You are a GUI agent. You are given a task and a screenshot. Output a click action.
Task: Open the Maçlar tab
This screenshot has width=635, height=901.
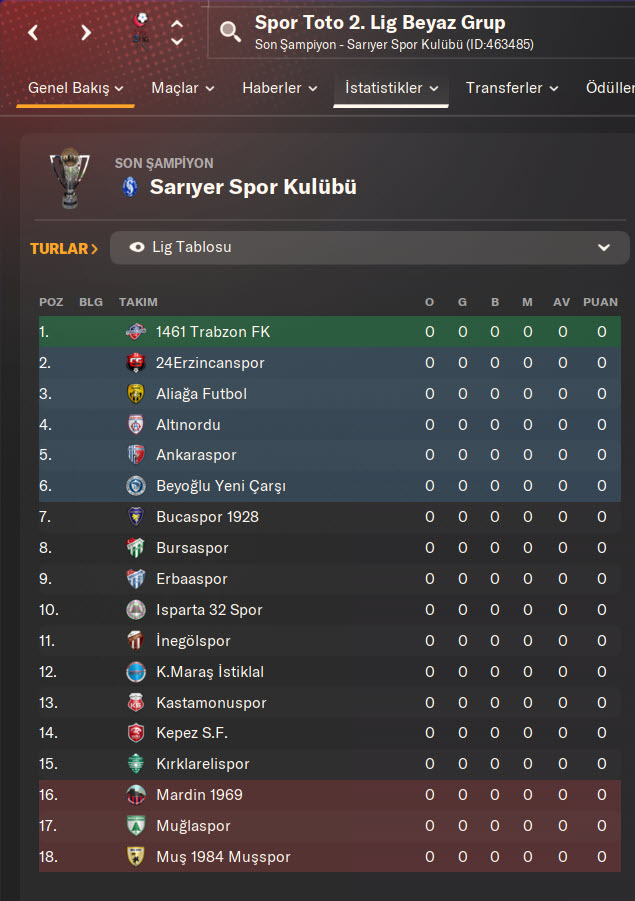click(x=182, y=88)
